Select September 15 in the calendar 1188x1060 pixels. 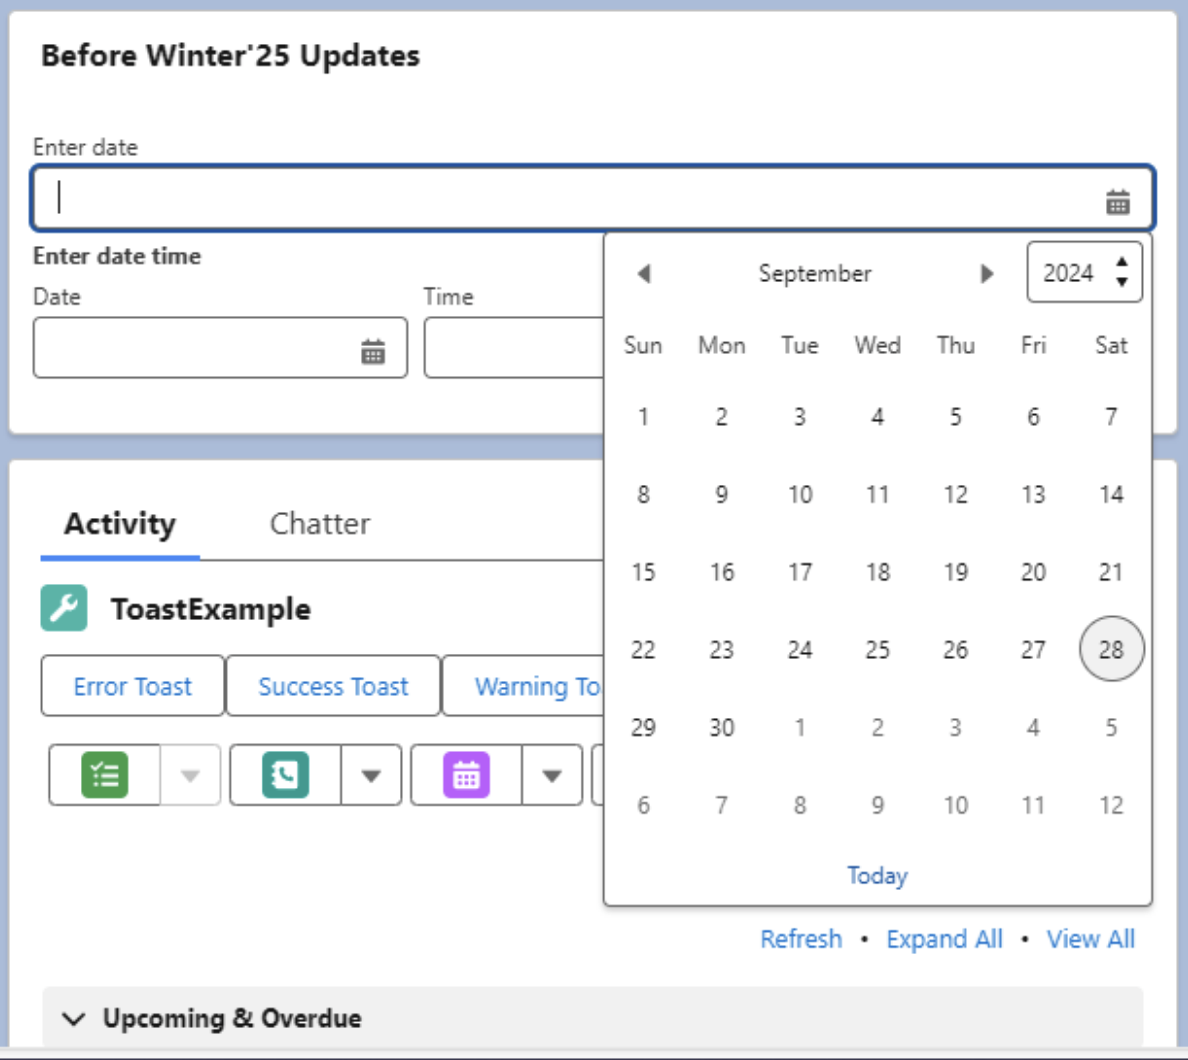point(643,572)
